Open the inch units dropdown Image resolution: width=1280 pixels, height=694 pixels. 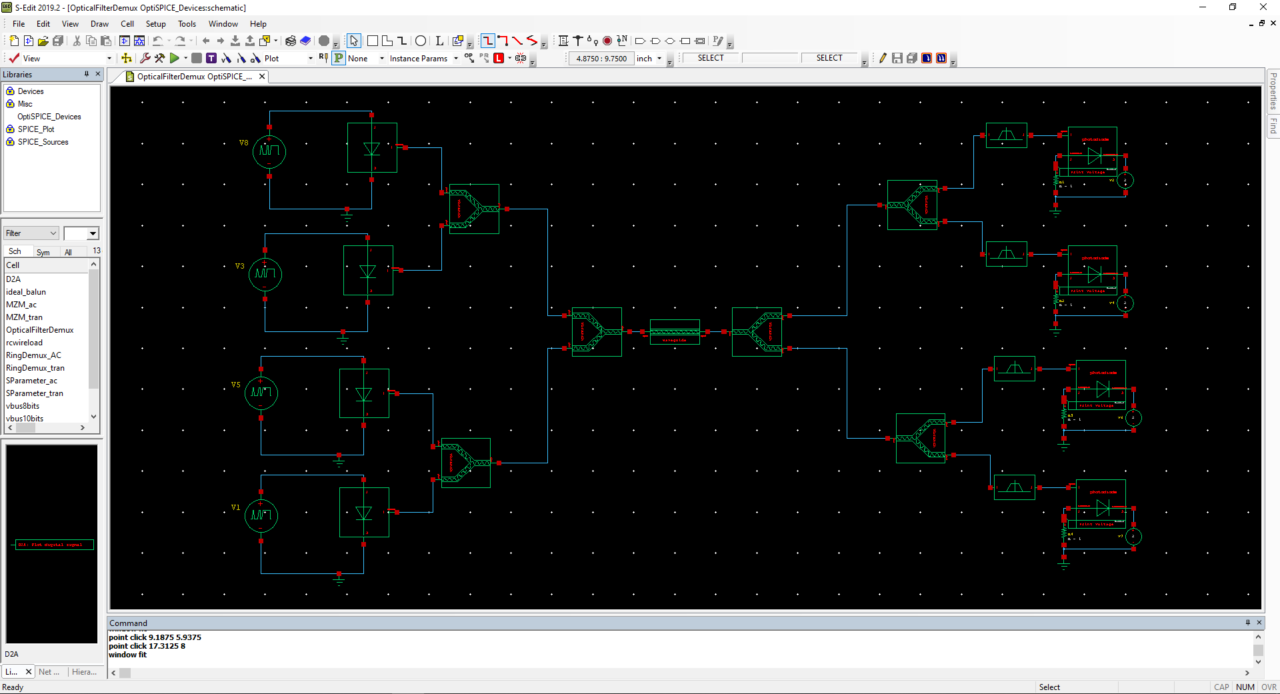(x=659, y=59)
